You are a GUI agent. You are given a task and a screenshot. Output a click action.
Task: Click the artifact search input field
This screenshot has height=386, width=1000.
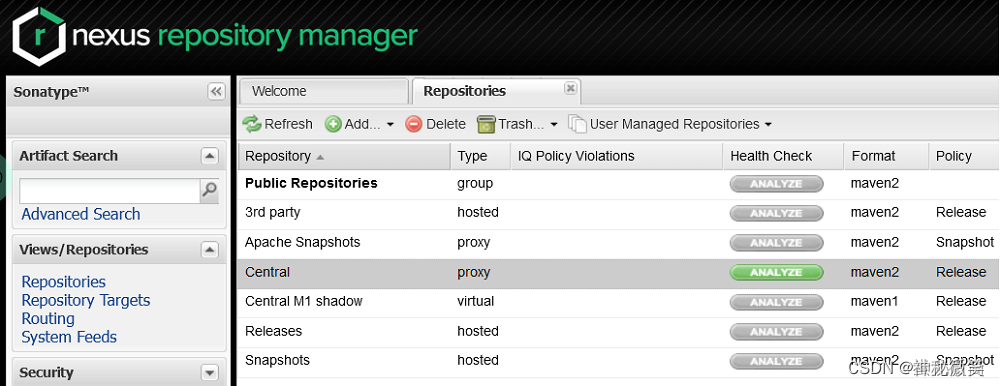tap(110, 191)
